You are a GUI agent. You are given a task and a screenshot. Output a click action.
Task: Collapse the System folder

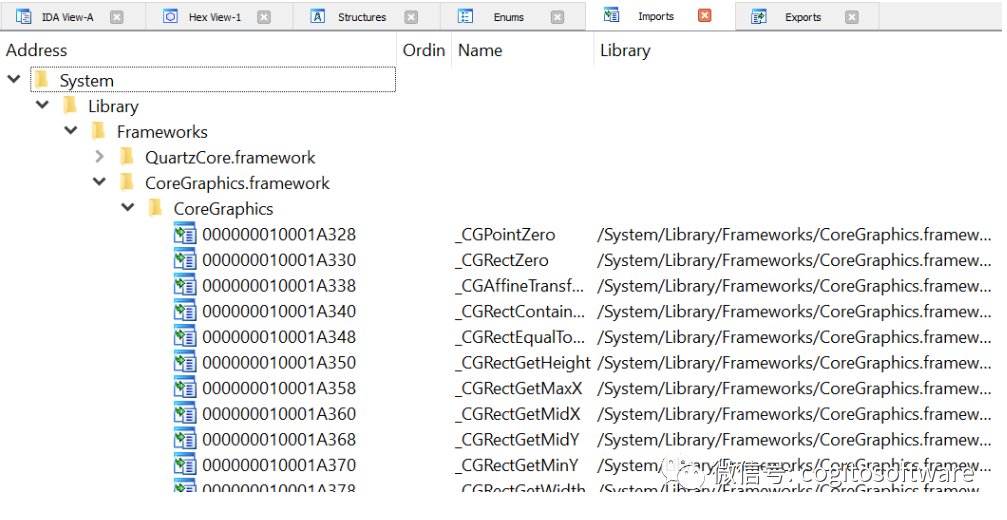click(x=14, y=79)
